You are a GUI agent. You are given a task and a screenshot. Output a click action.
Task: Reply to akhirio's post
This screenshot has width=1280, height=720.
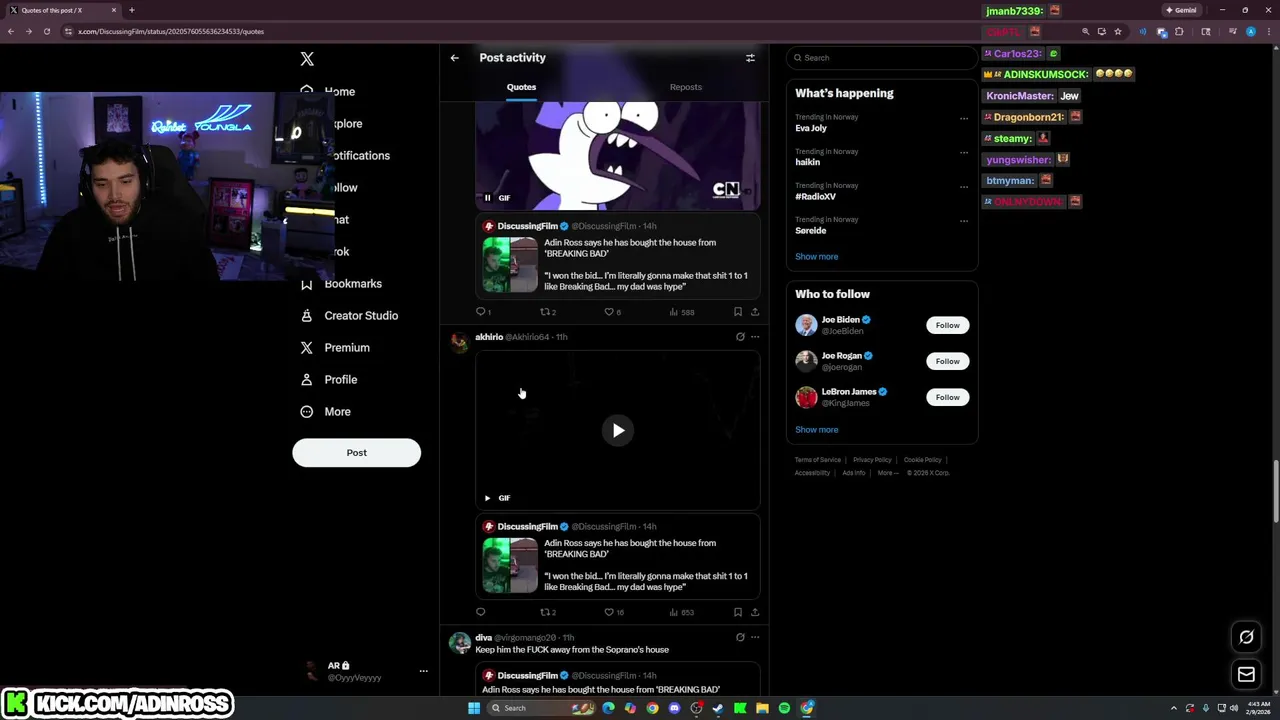click(x=481, y=612)
